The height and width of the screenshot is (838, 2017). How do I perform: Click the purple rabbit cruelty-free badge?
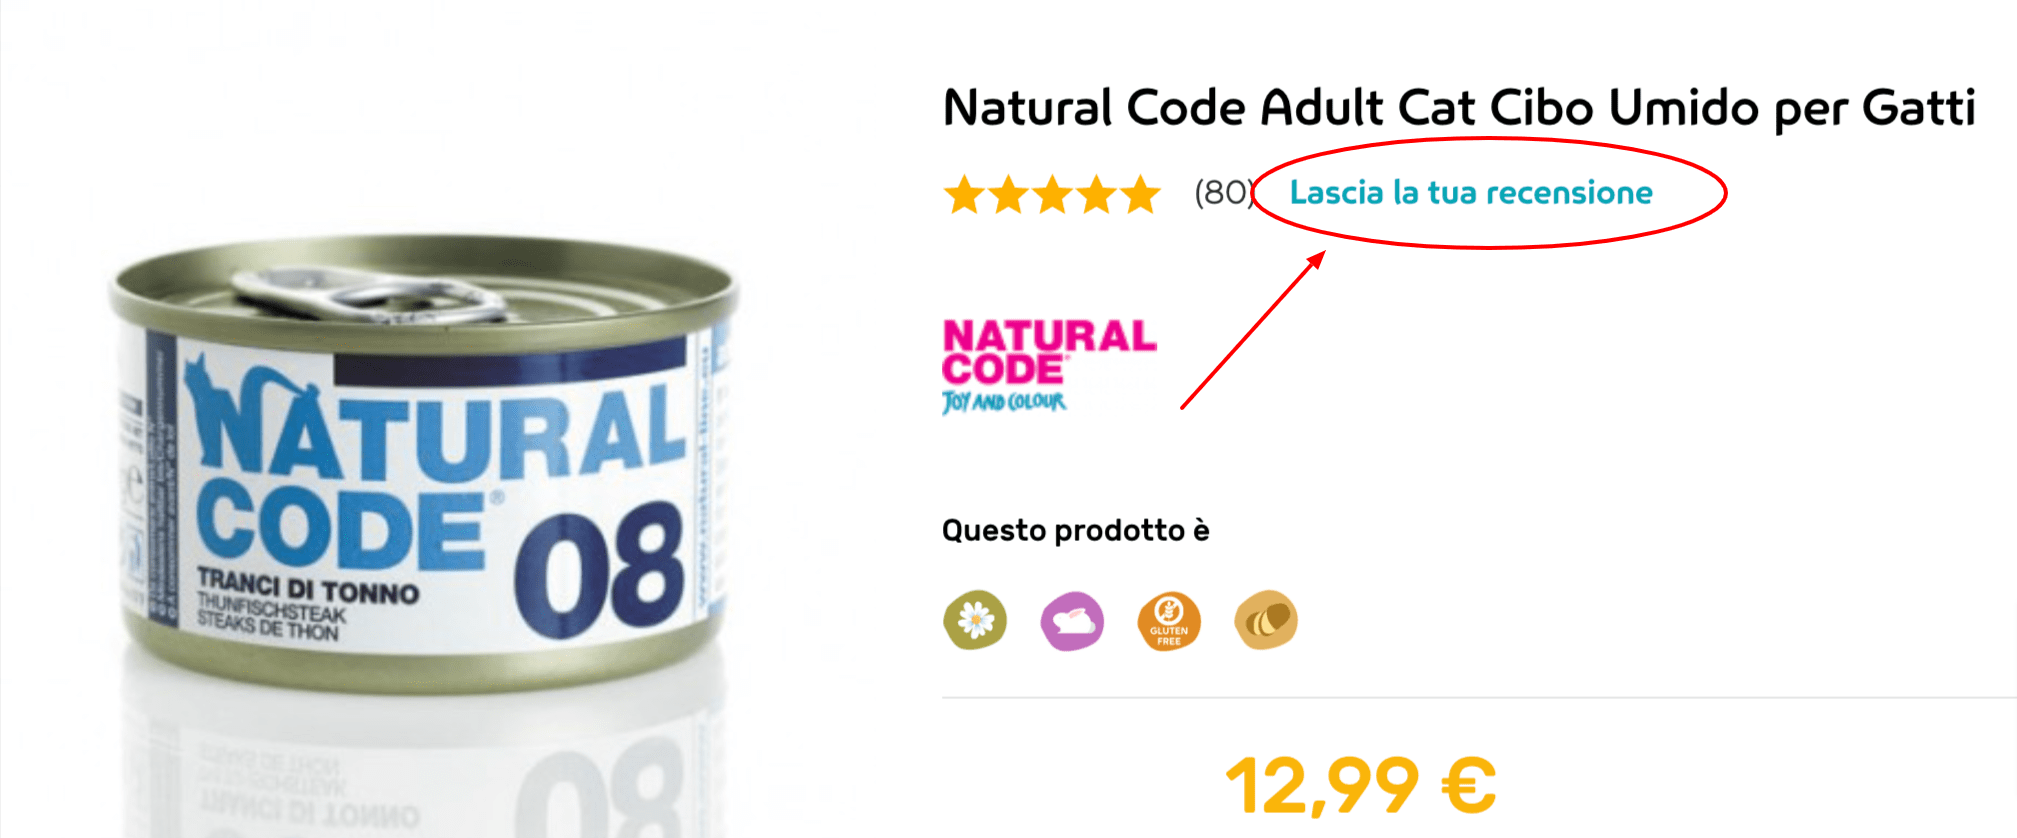coord(1072,621)
